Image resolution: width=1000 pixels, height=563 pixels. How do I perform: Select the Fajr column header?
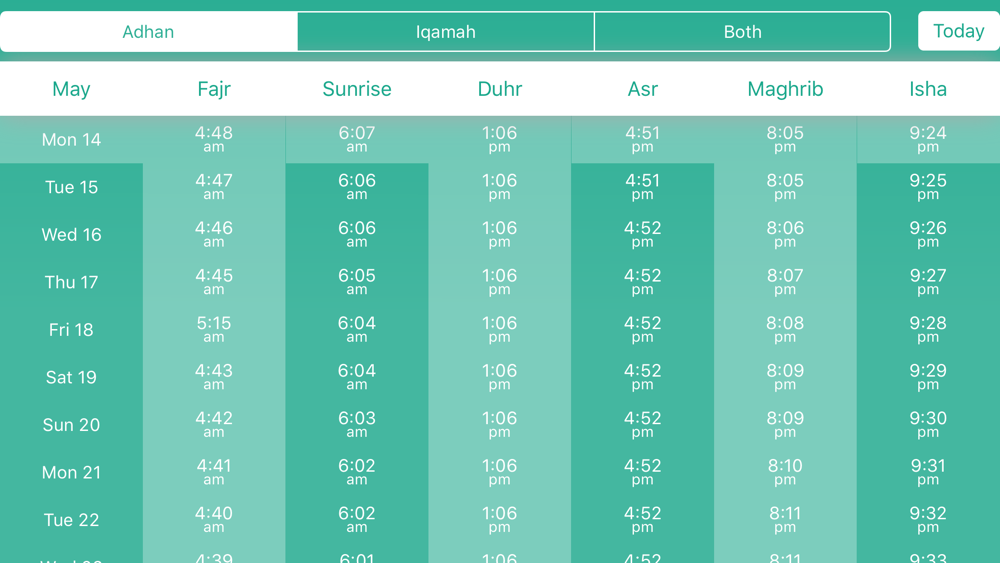[214, 89]
